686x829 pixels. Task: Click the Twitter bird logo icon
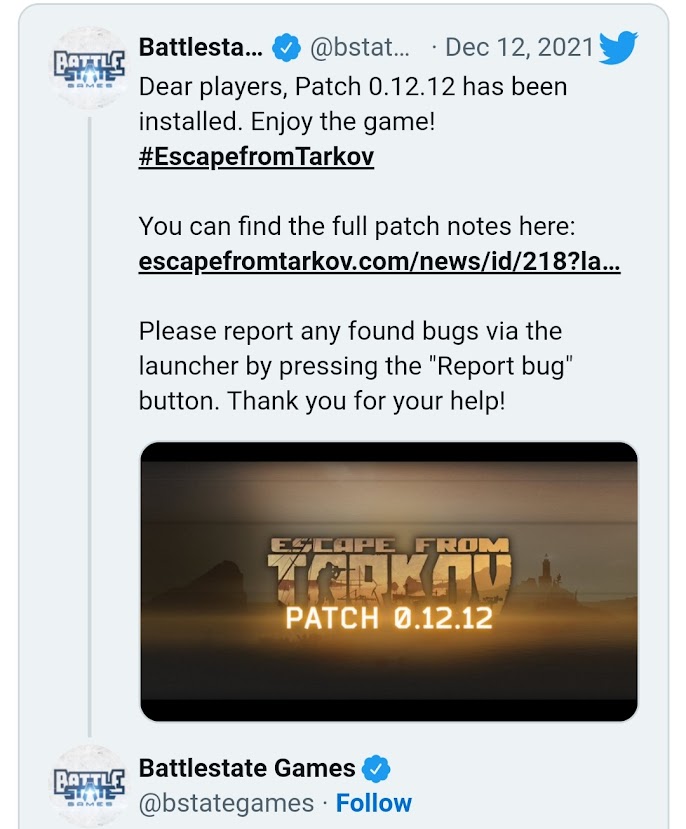[x=618, y=48]
